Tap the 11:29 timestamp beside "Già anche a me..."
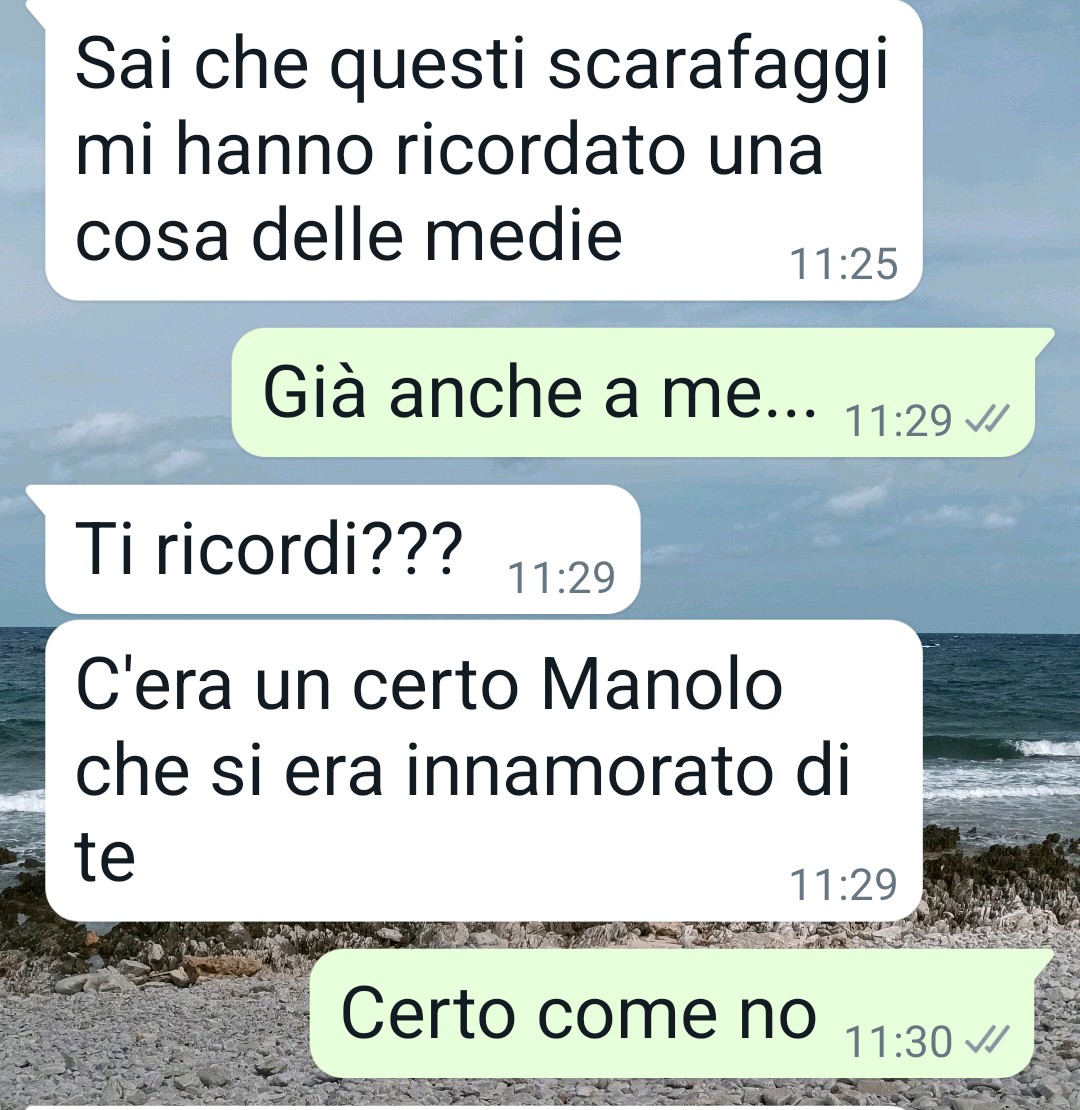Screen dimensions: 1080x1110 pyautogui.click(x=898, y=421)
